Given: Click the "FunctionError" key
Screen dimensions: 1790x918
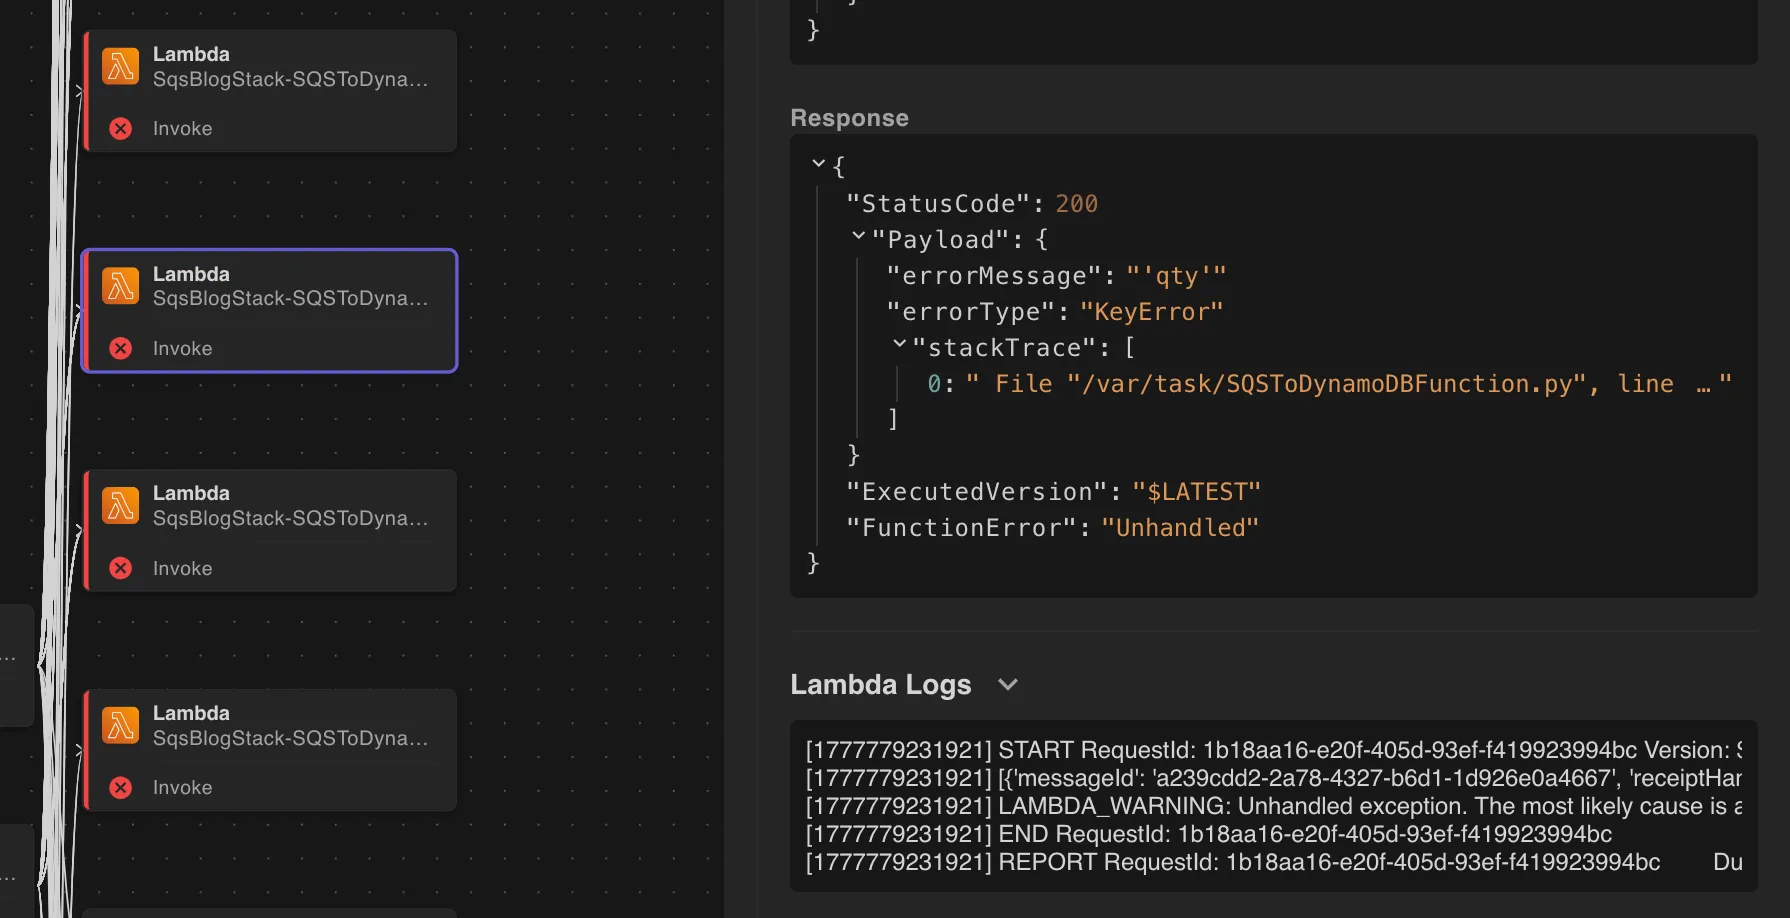Looking at the screenshot, I should point(961,528).
